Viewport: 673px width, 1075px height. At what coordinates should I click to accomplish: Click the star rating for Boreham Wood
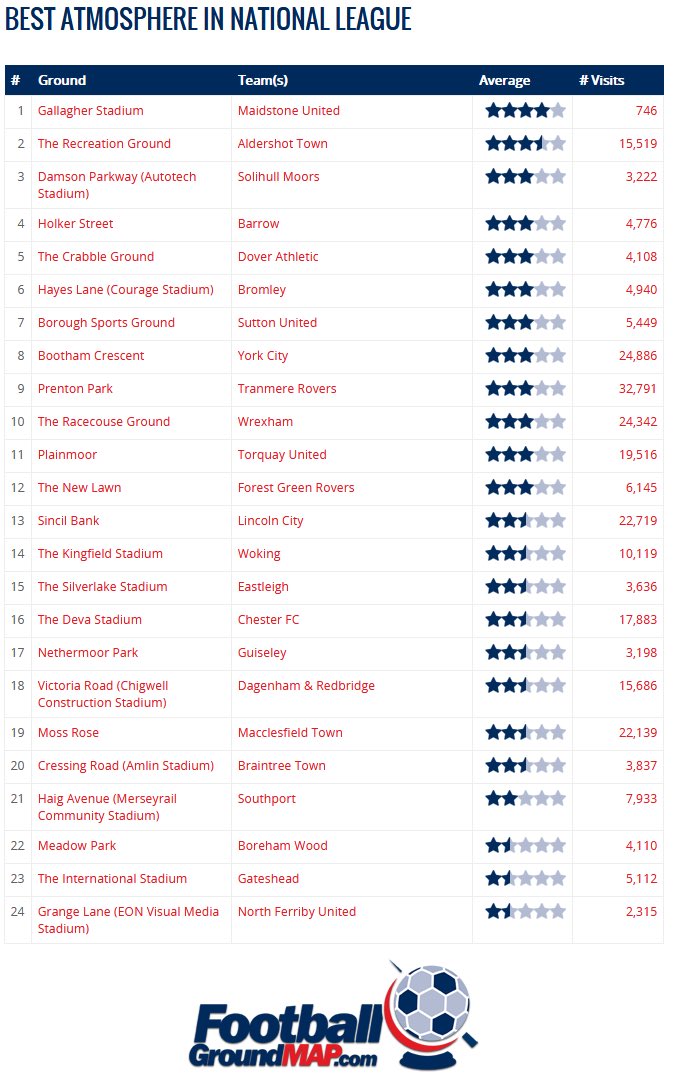click(x=525, y=846)
